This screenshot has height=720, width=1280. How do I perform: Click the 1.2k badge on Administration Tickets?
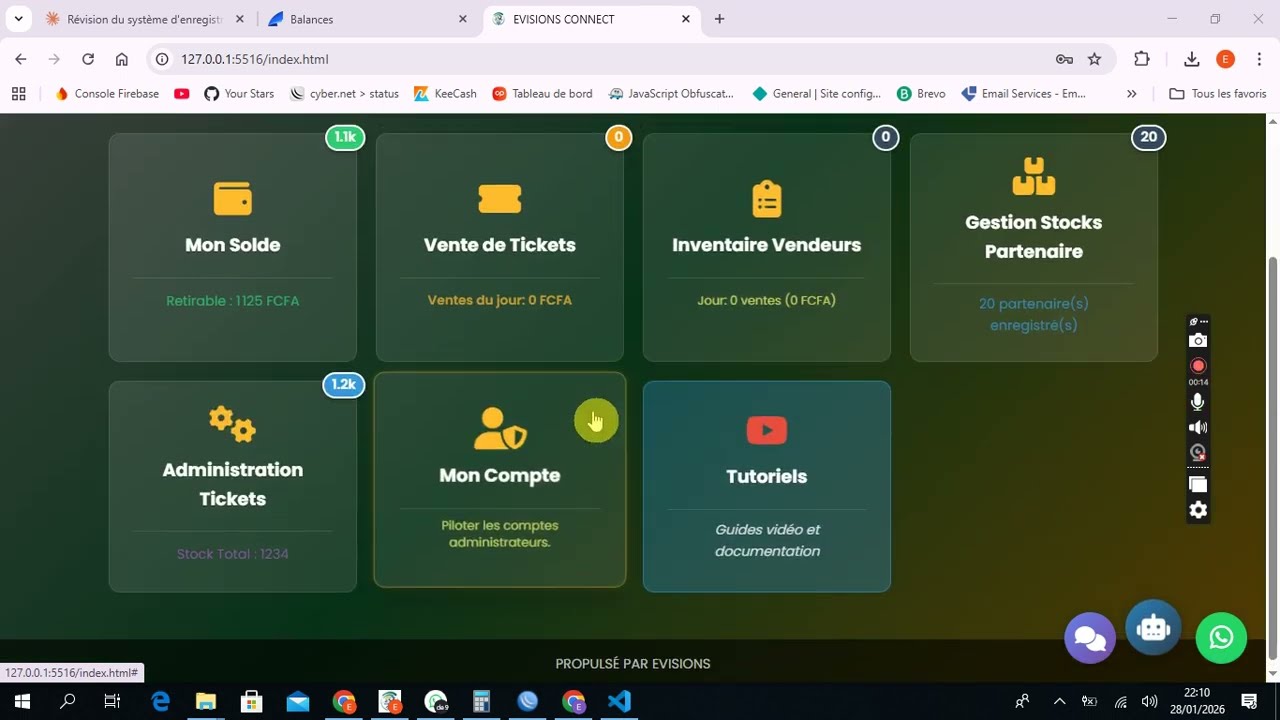[343, 384]
